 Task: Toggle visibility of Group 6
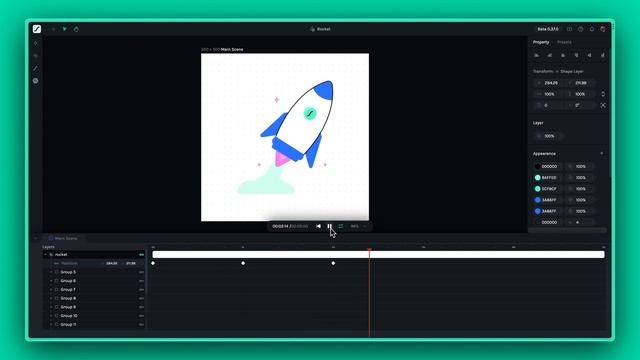click(x=141, y=281)
